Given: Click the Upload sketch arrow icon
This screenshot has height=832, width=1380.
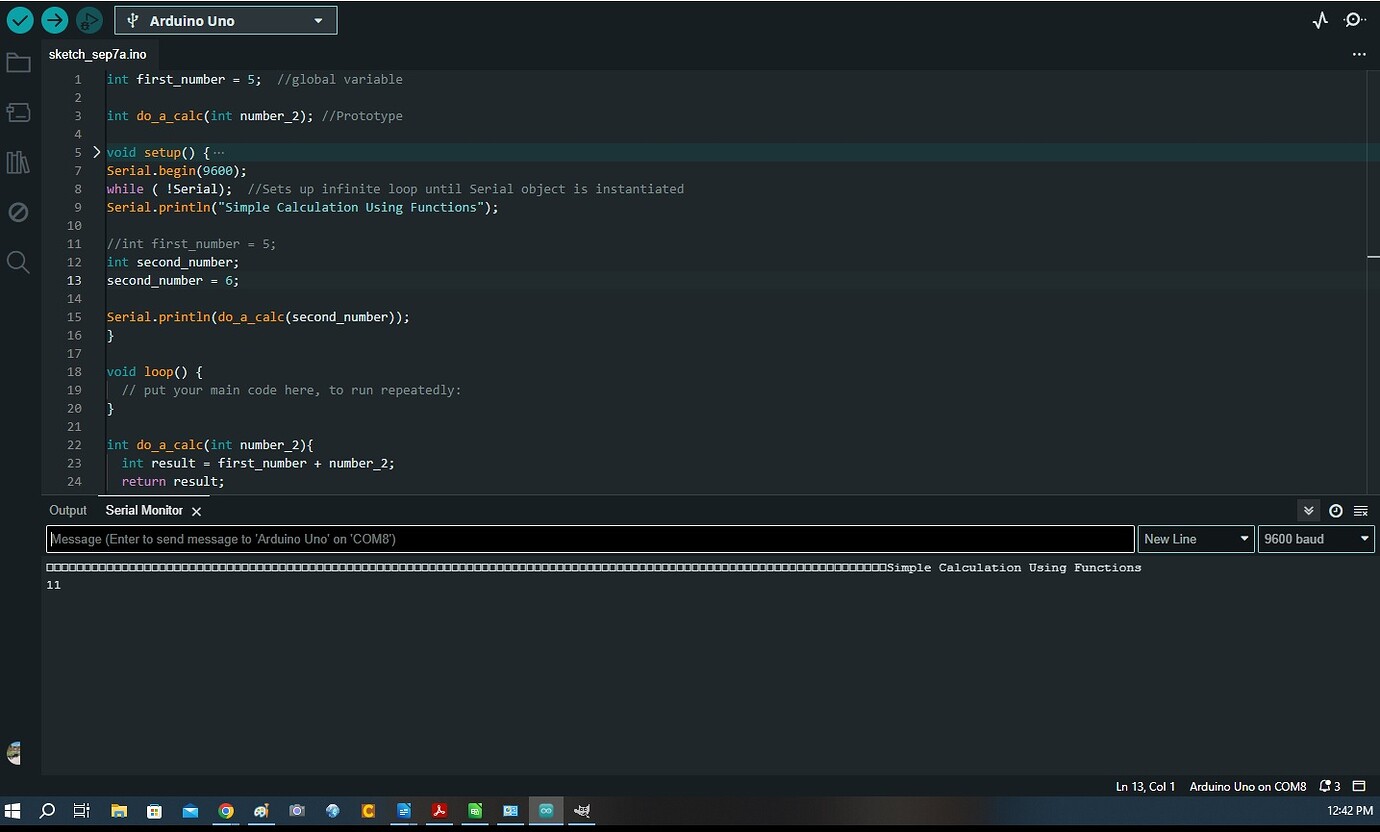Looking at the screenshot, I should [x=55, y=20].
